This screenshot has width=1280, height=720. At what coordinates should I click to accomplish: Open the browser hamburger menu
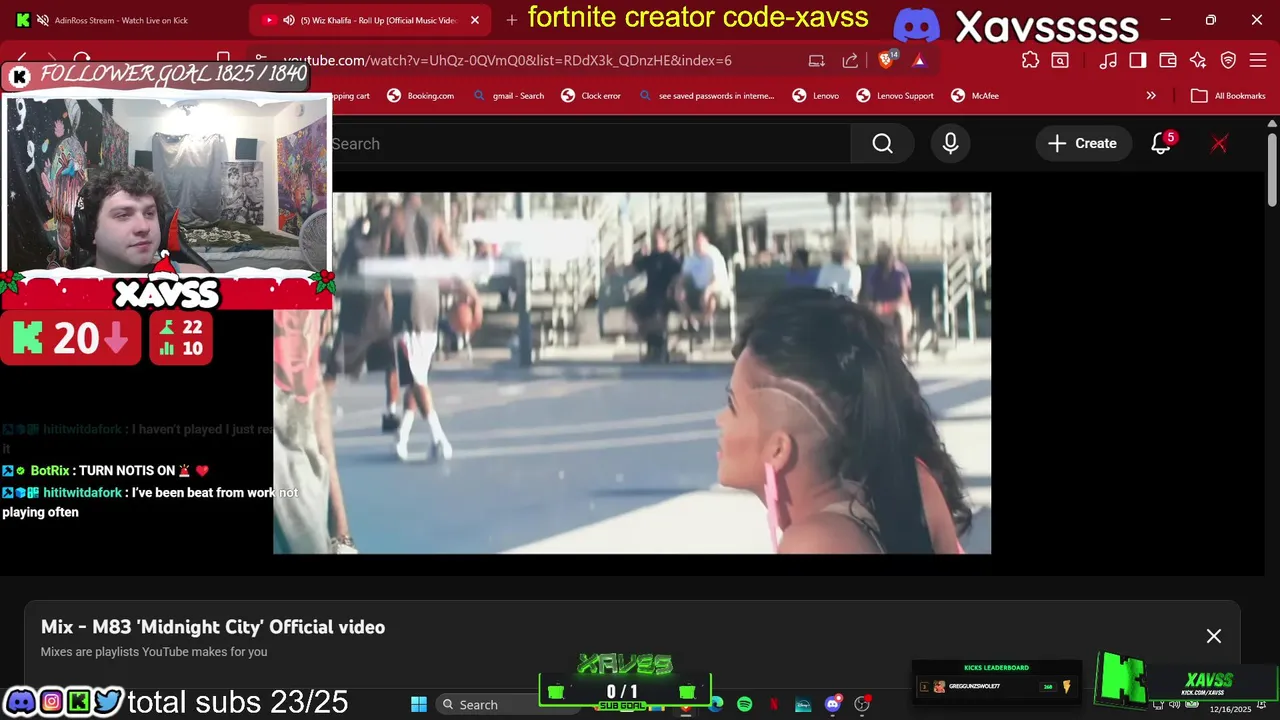(x=1258, y=60)
